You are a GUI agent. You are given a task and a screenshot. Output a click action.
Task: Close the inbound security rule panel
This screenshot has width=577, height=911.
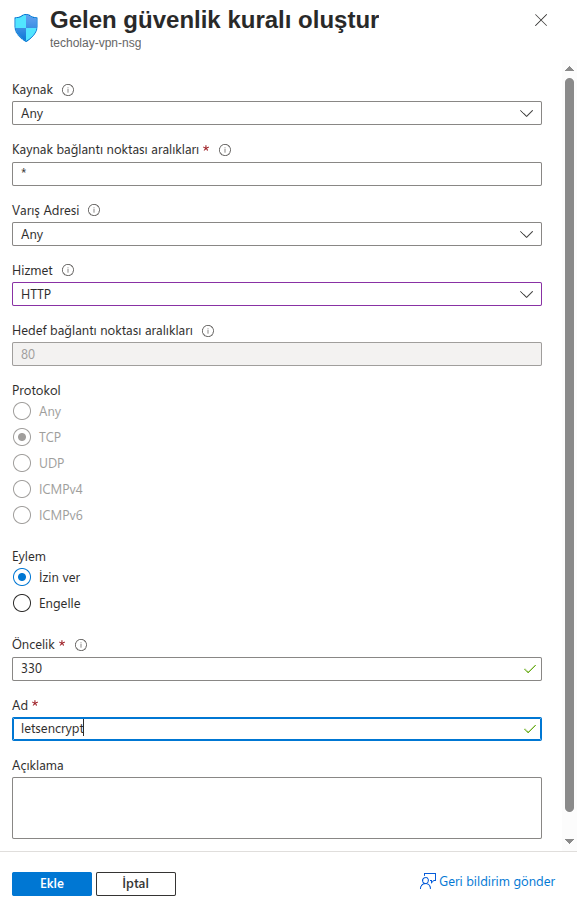pos(541,20)
